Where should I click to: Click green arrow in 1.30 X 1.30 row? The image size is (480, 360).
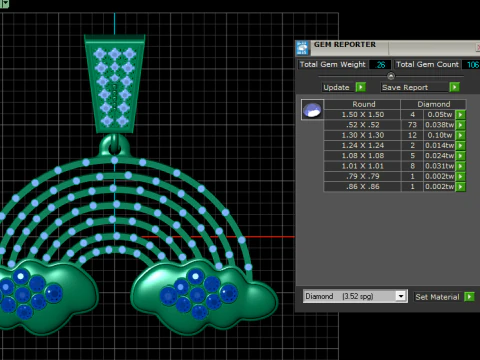(460, 135)
